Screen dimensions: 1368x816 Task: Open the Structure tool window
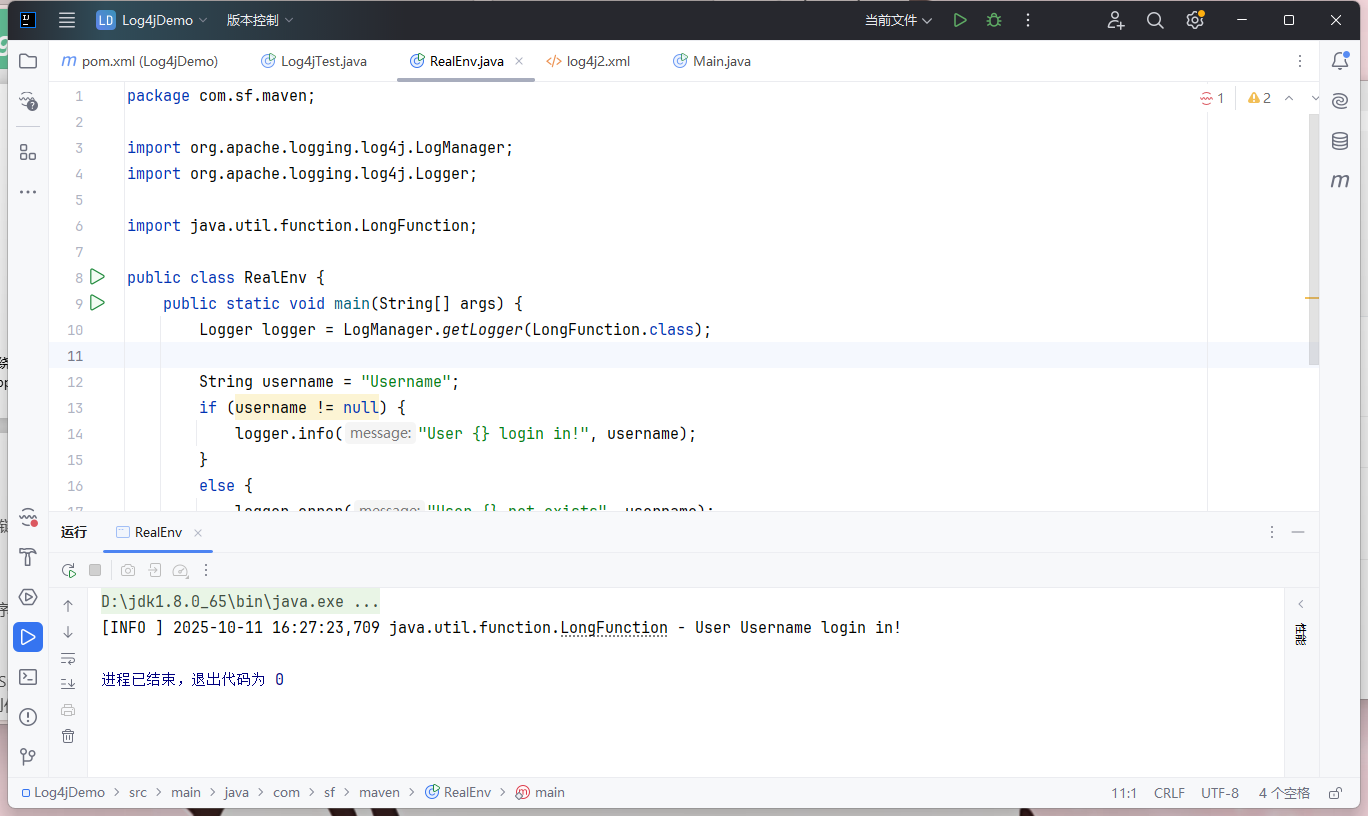(x=28, y=152)
